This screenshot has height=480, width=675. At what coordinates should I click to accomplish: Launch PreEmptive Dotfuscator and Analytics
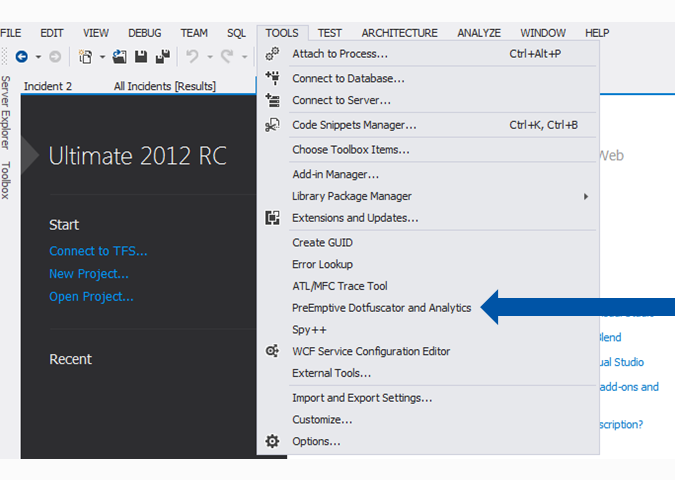point(428,308)
